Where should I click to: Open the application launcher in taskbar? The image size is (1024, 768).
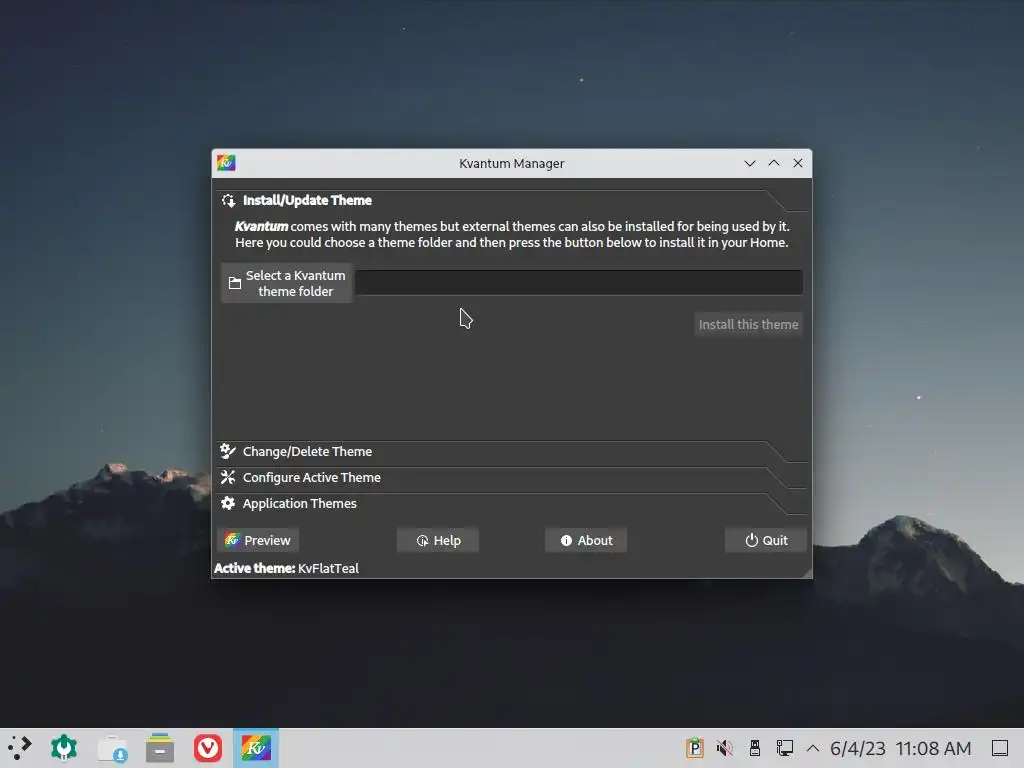click(x=20, y=748)
